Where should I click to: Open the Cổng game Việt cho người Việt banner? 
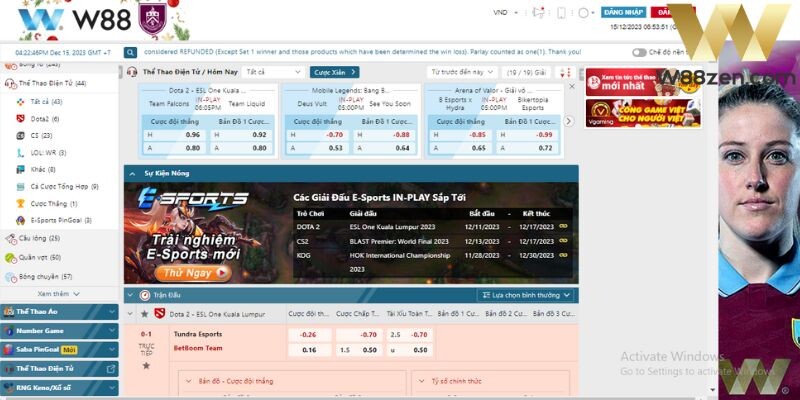click(643, 113)
